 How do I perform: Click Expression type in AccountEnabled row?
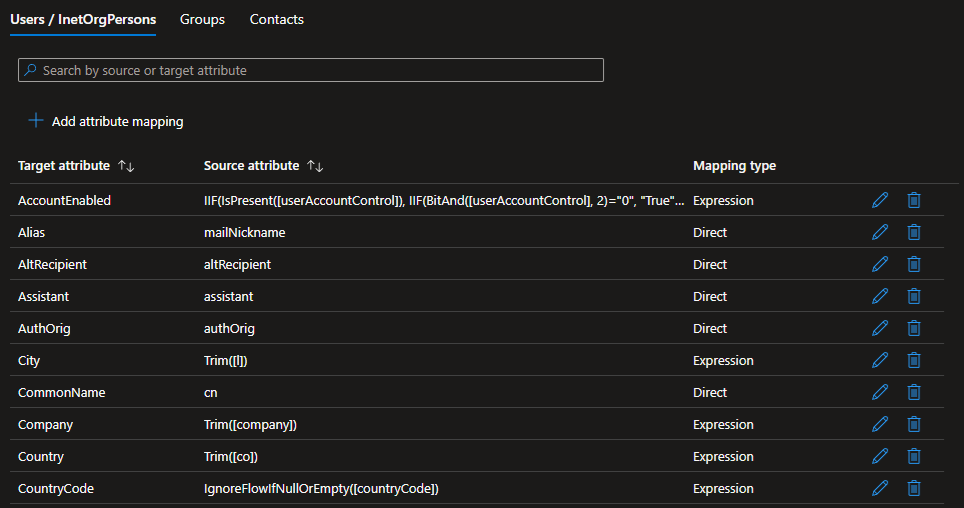pos(723,200)
